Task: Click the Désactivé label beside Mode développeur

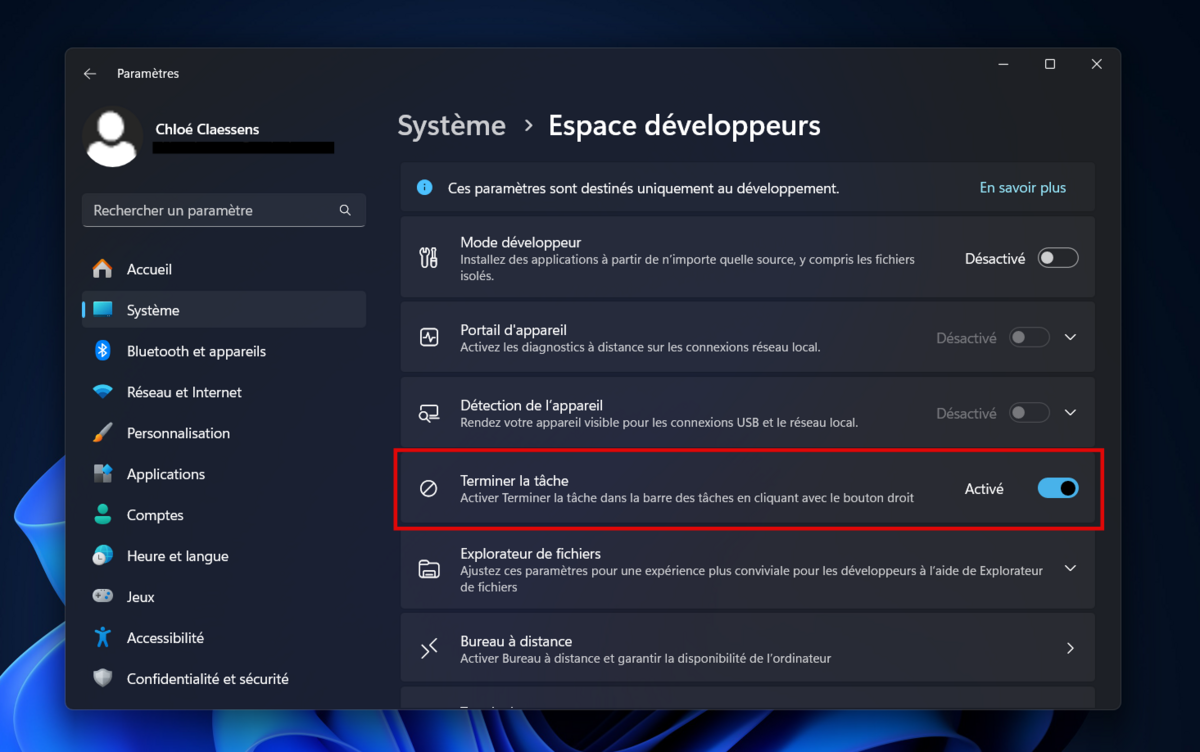Action: click(x=995, y=258)
